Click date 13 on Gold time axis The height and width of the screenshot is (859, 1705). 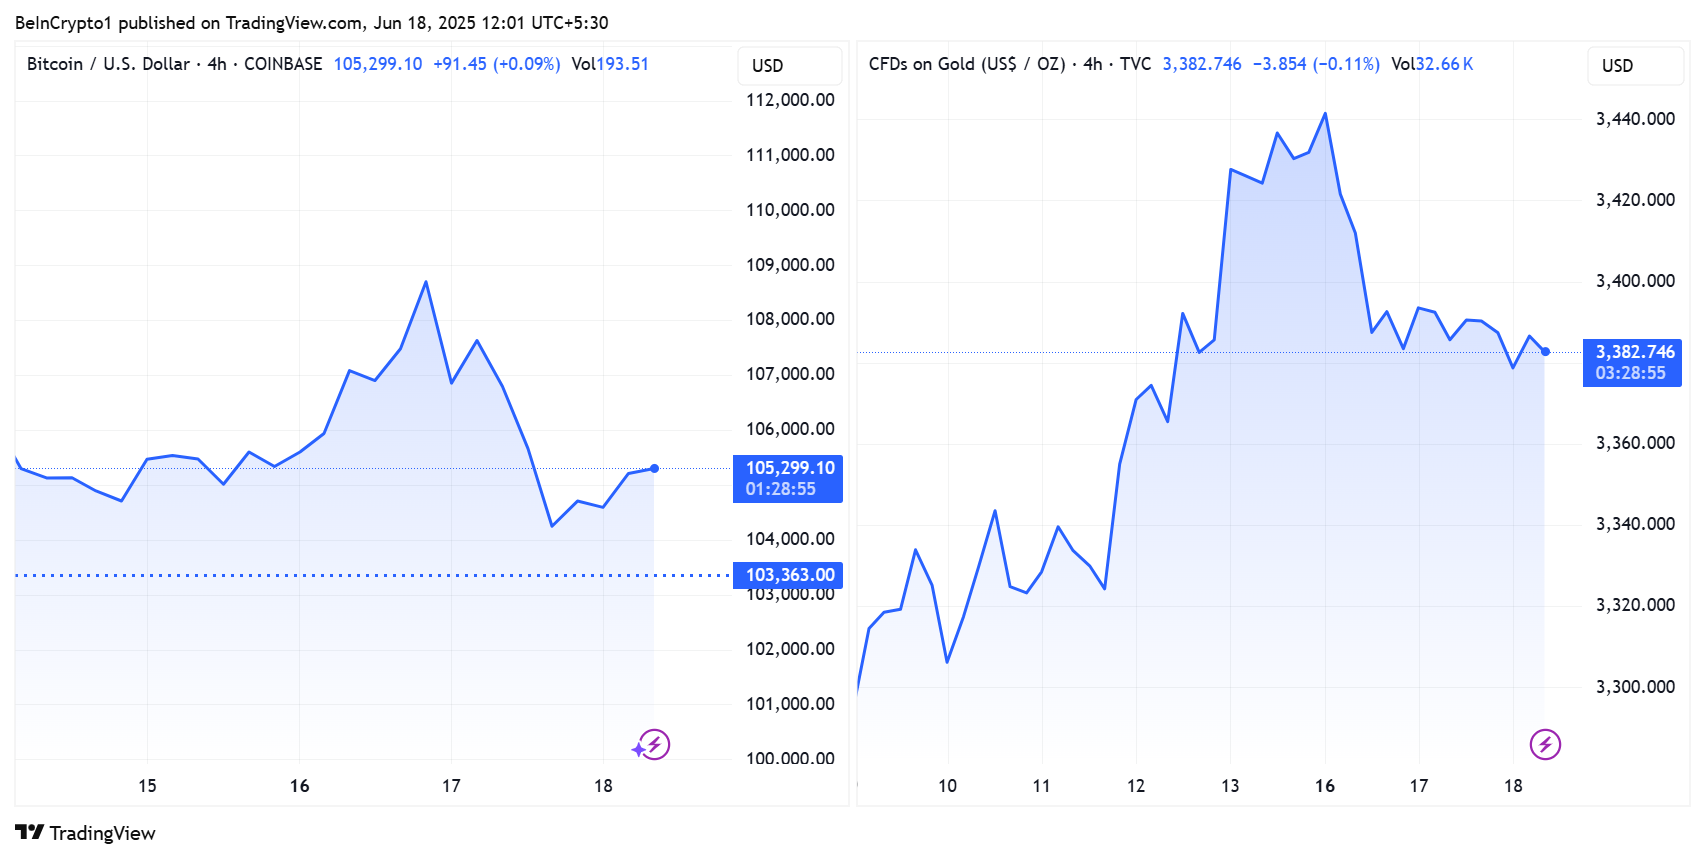(1230, 786)
